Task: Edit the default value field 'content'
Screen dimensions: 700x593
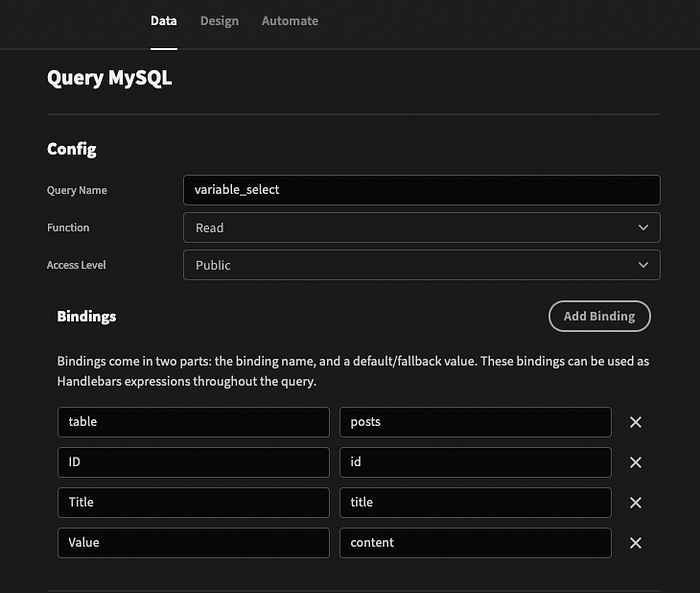Action: [x=475, y=543]
